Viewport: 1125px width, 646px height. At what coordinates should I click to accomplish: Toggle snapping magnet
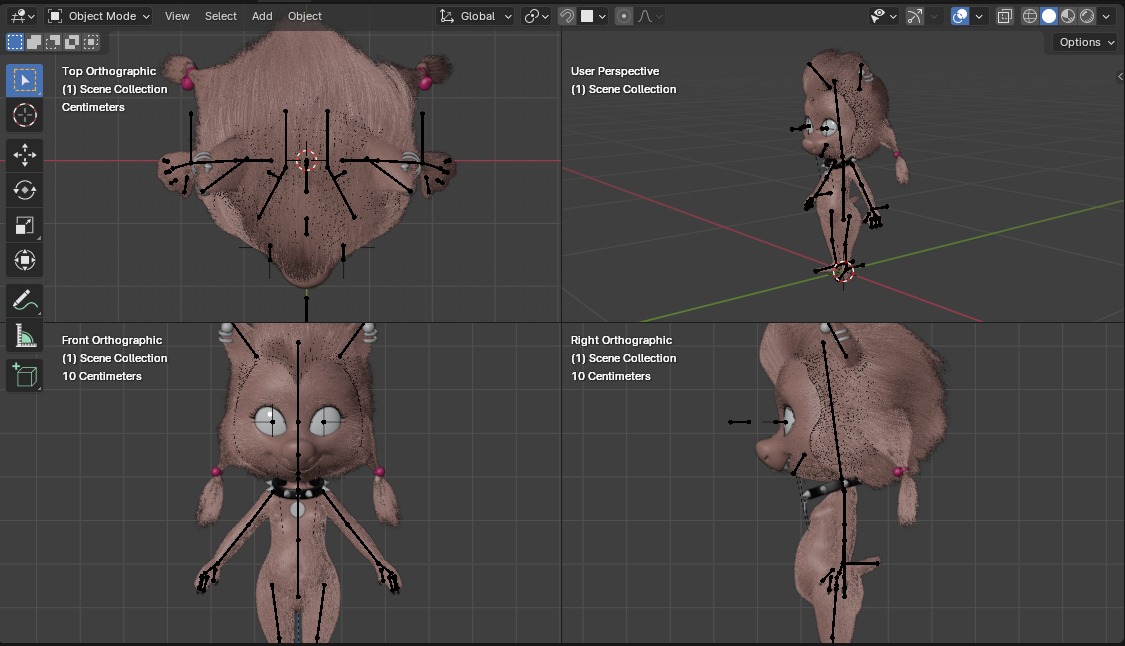click(x=567, y=16)
